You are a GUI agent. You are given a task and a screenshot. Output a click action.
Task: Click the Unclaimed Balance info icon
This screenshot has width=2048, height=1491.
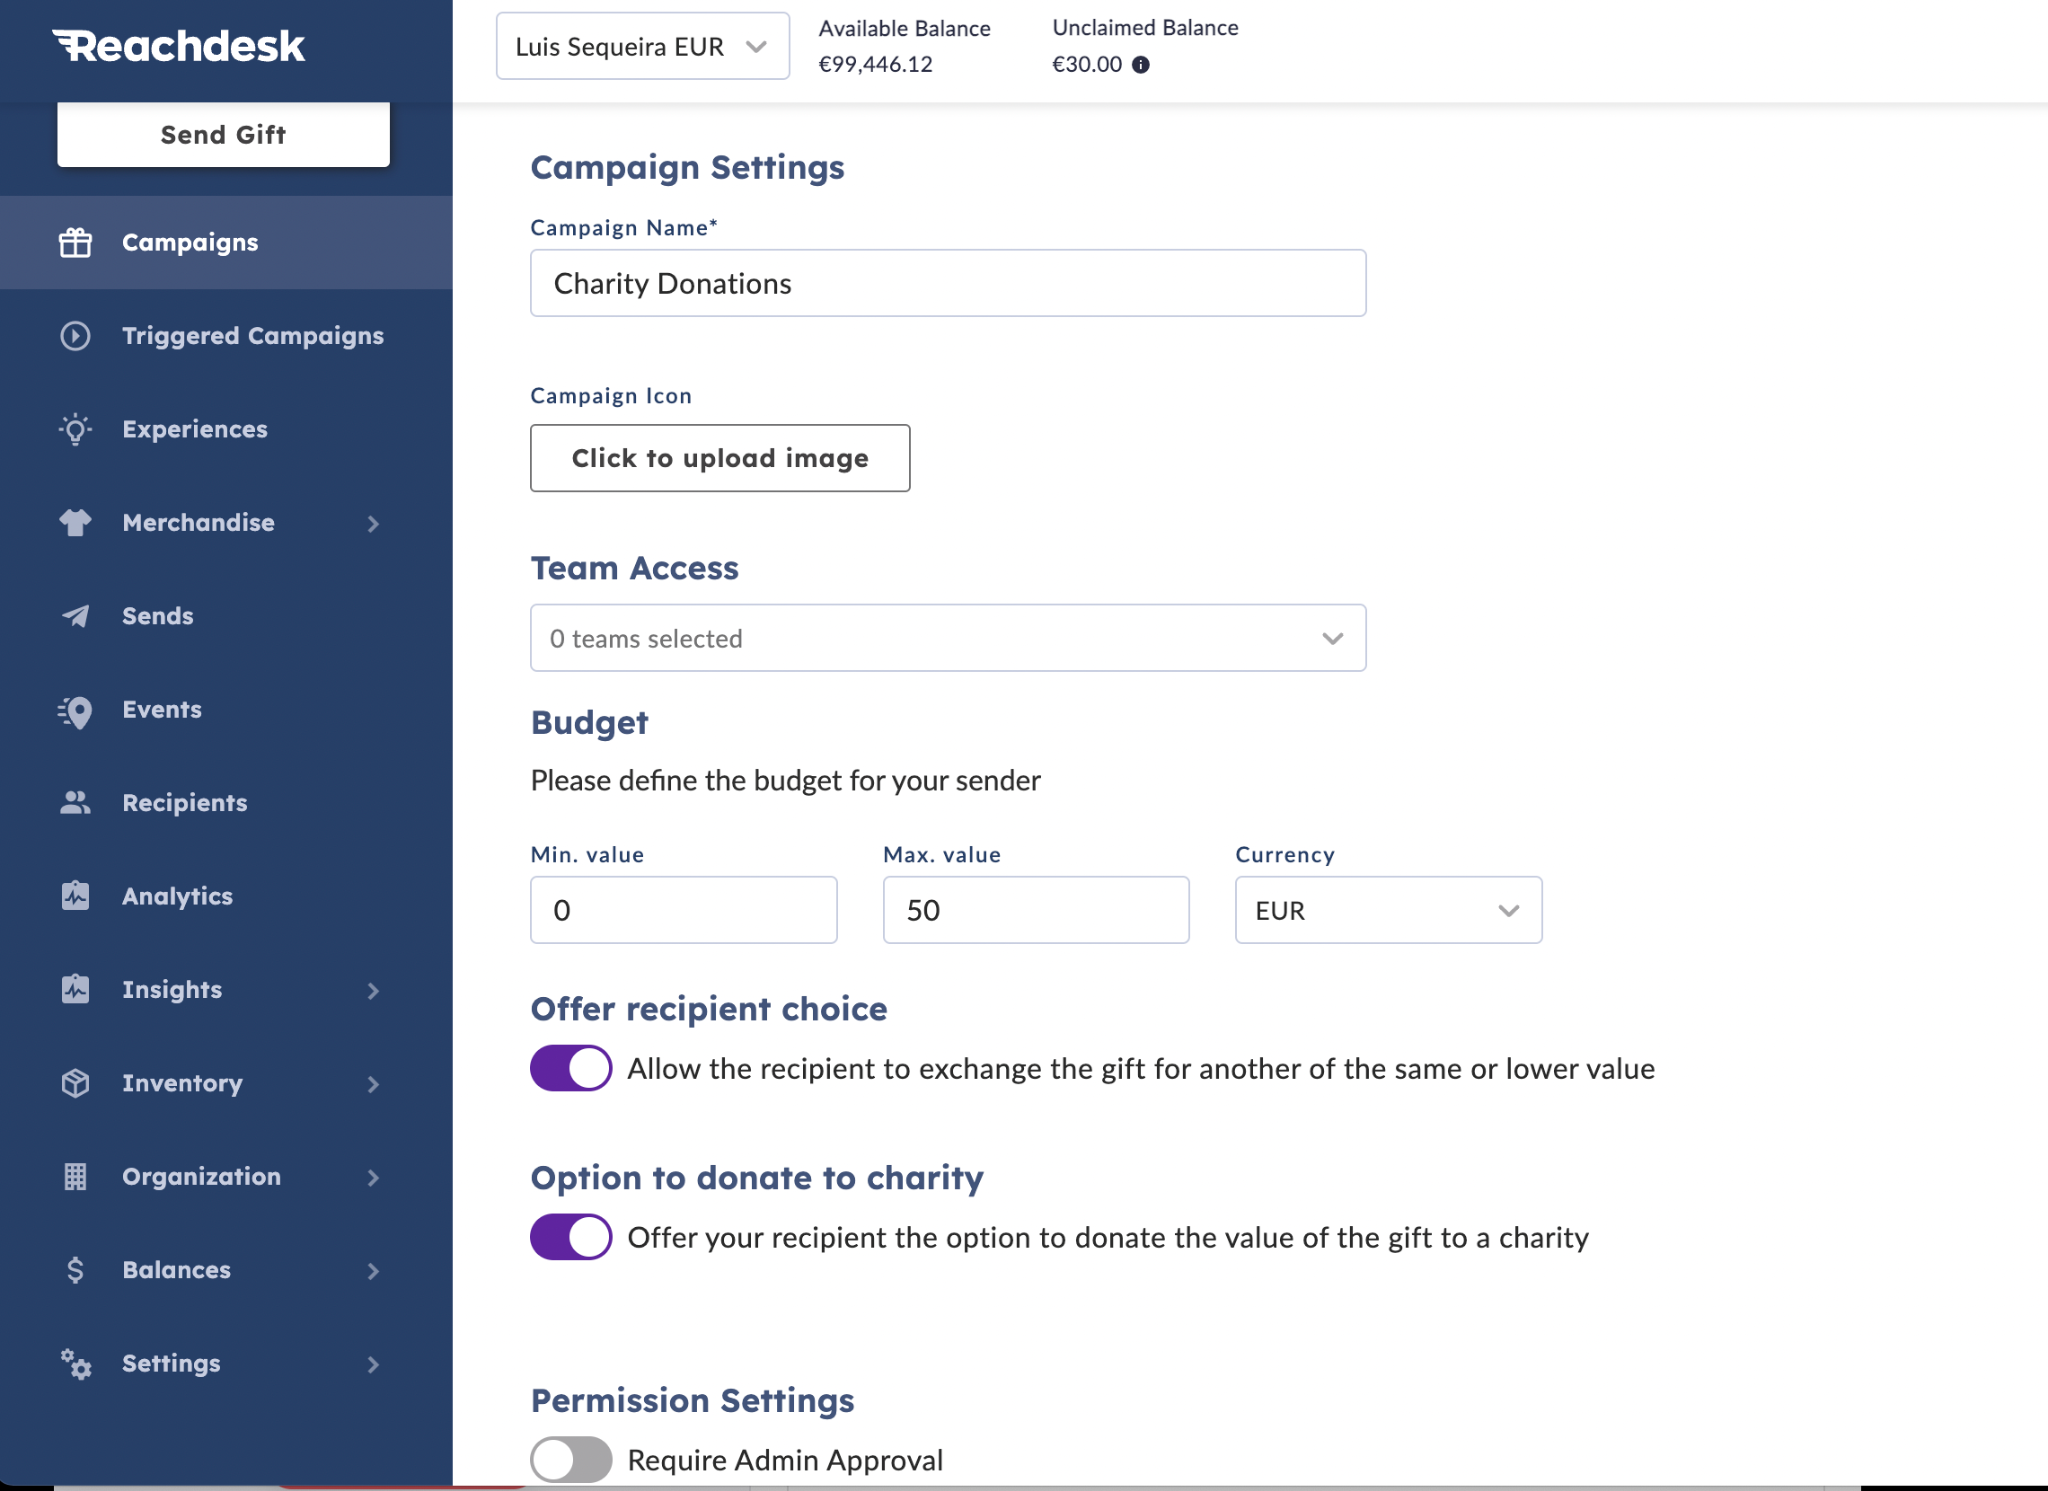(x=1141, y=65)
